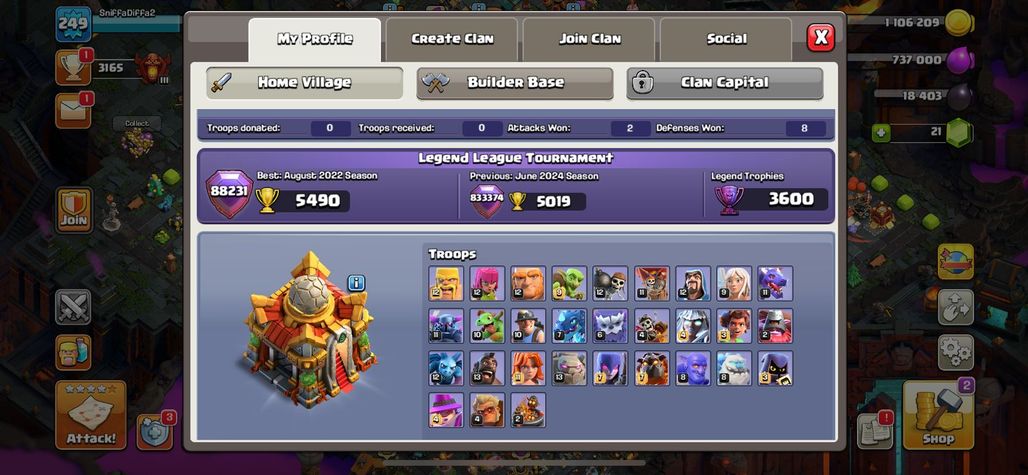The height and width of the screenshot is (475, 1028).
Task: Select the Barbarian troop icon
Action: pyautogui.click(x=446, y=283)
